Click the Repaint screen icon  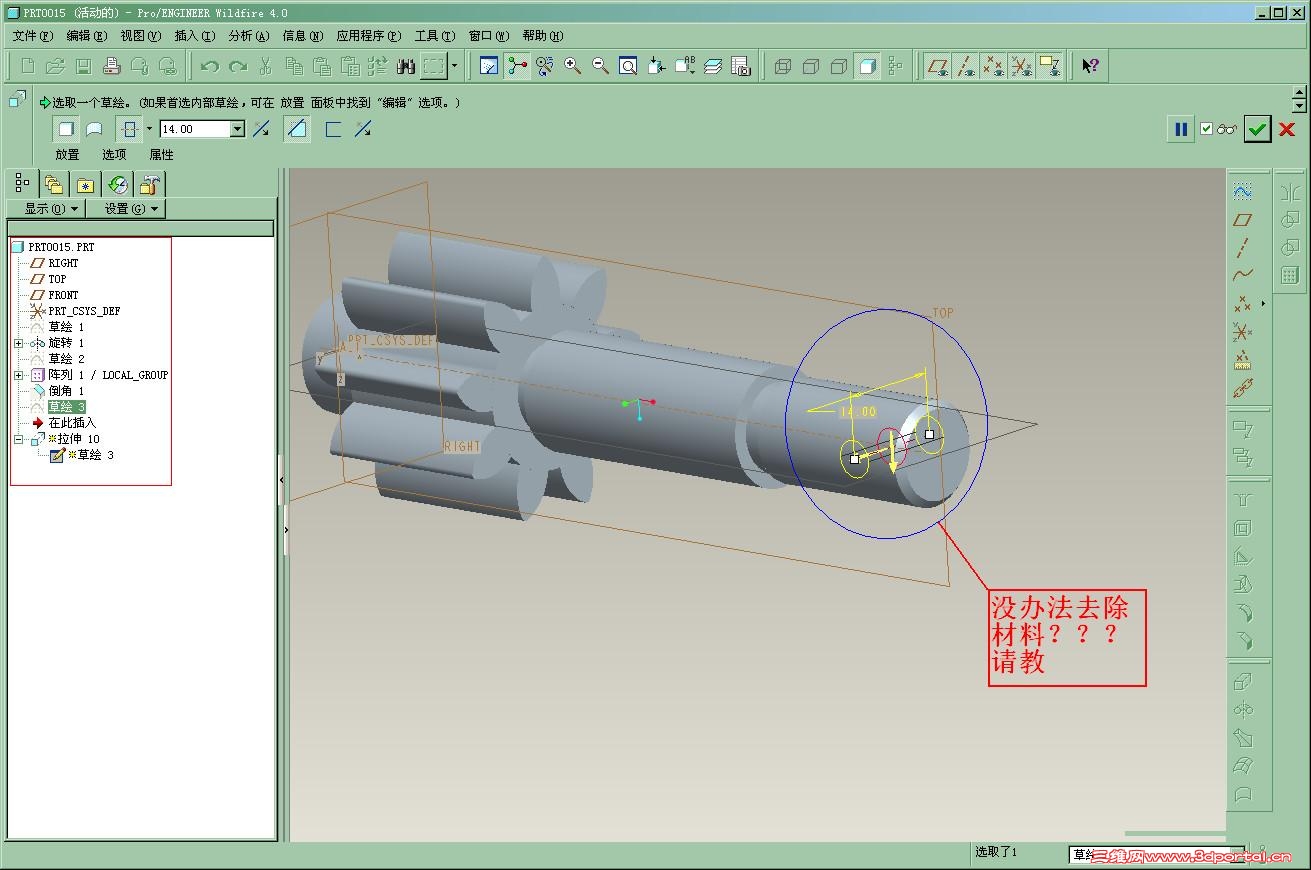(x=489, y=66)
